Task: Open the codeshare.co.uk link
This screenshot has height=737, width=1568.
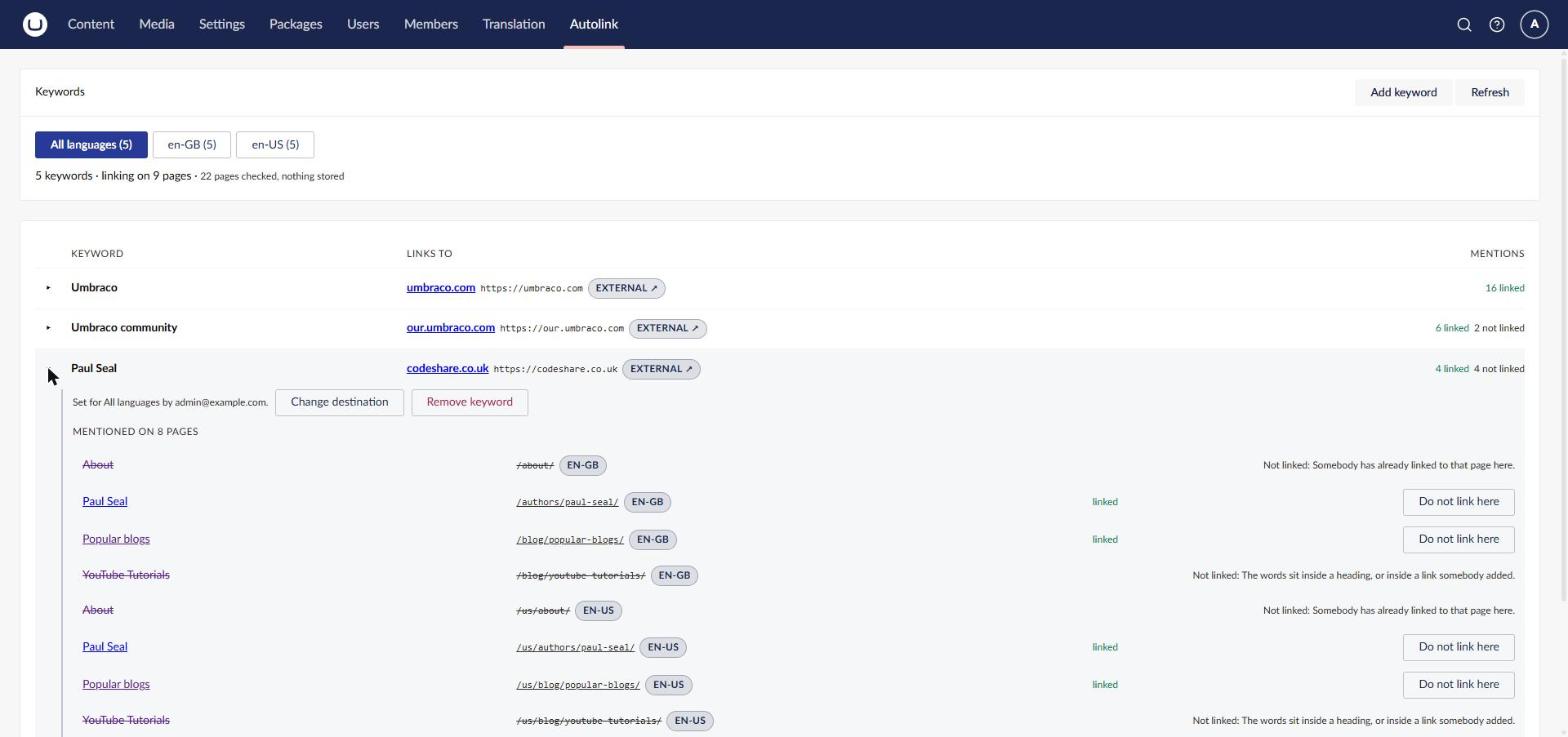Action: (448, 369)
